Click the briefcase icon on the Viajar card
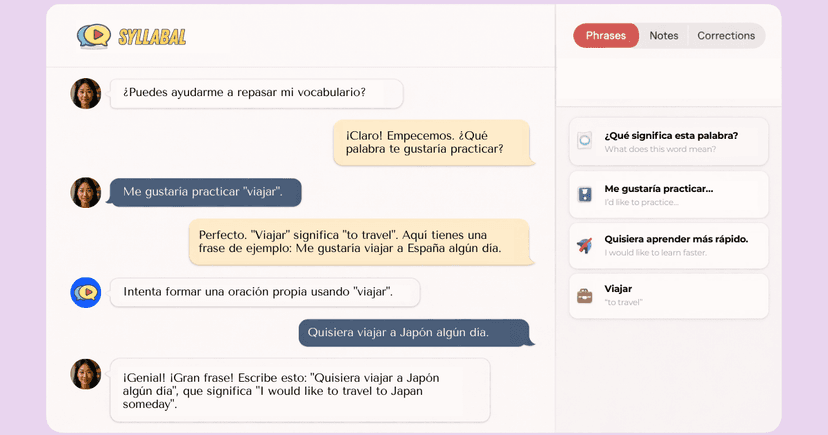Screen dimensions: 828x435 [585, 296]
